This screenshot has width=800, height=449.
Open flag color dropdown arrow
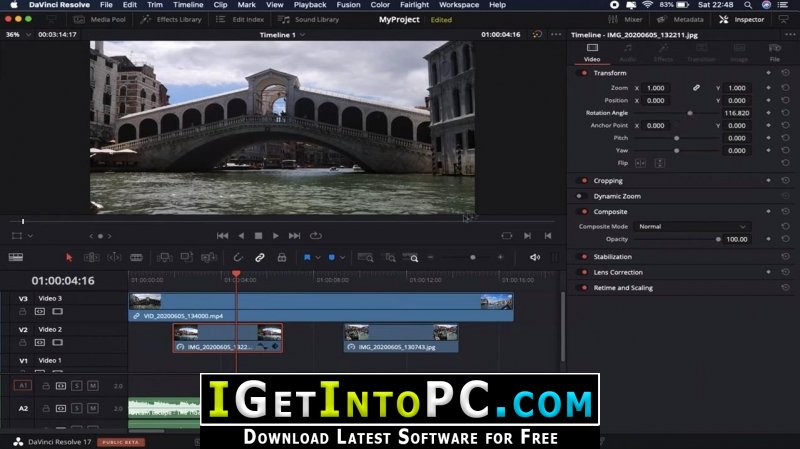318,258
